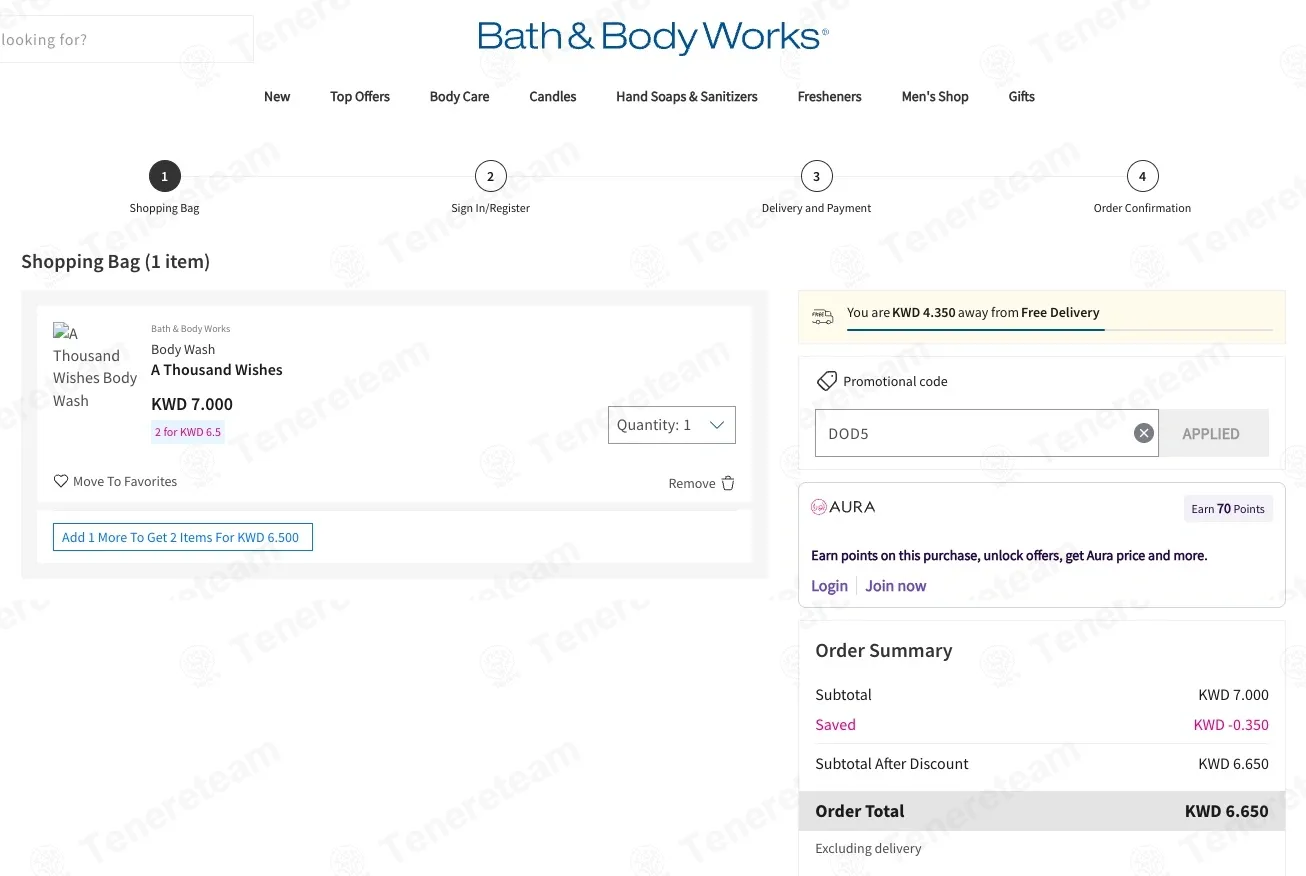Screen dimensions: 1306x876
Task: Click the promotional code tag icon
Action: tap(827, 381)
